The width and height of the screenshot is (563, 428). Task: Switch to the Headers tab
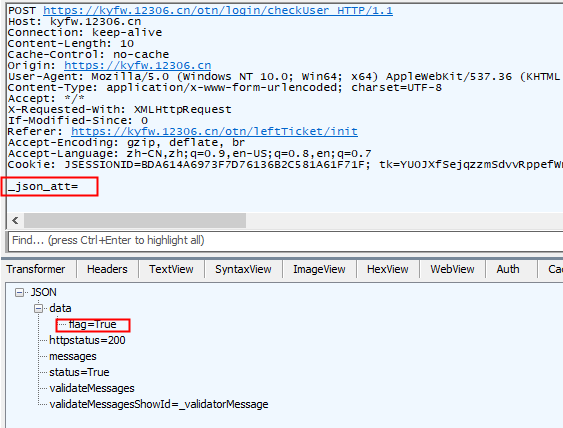point(107,269)
